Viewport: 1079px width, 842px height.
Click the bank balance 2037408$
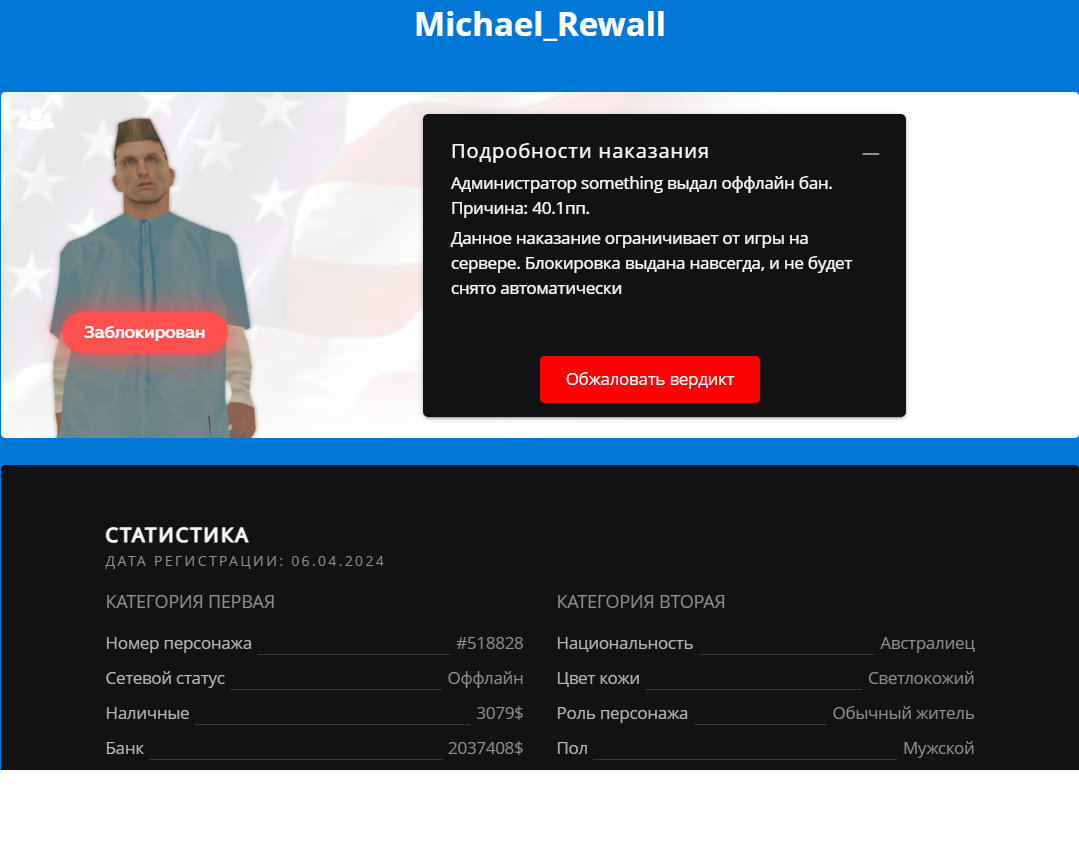coord(485,748)
